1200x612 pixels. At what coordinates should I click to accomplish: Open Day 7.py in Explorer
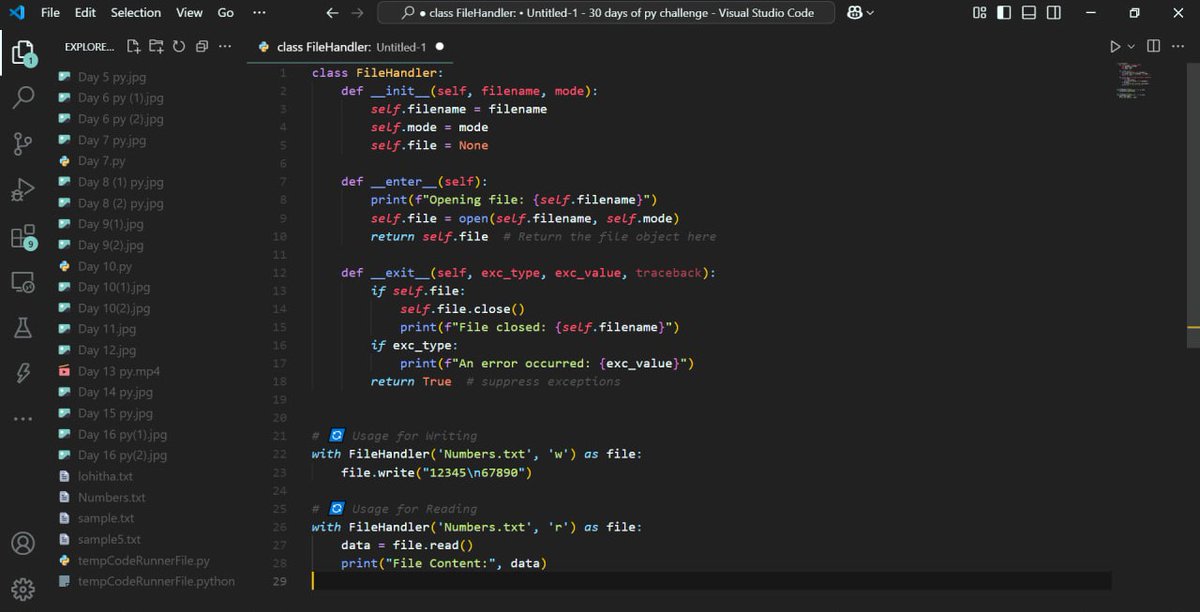102,161
